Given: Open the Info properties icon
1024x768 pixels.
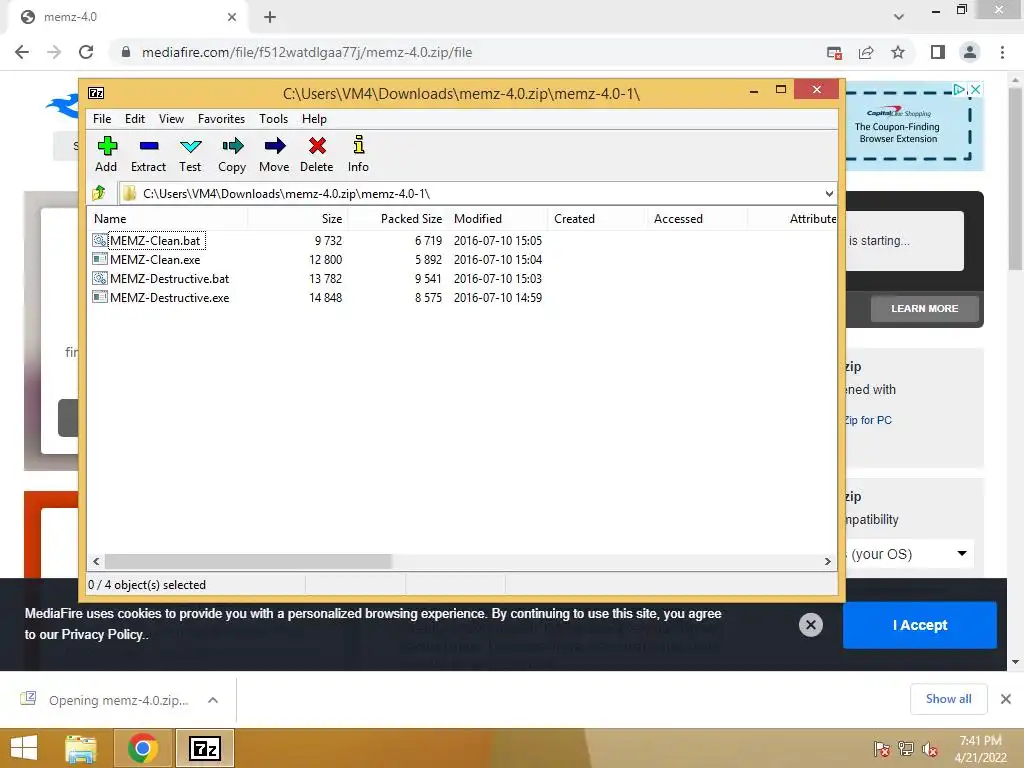Looking at the screenshot, I should (x=359, y=144).
